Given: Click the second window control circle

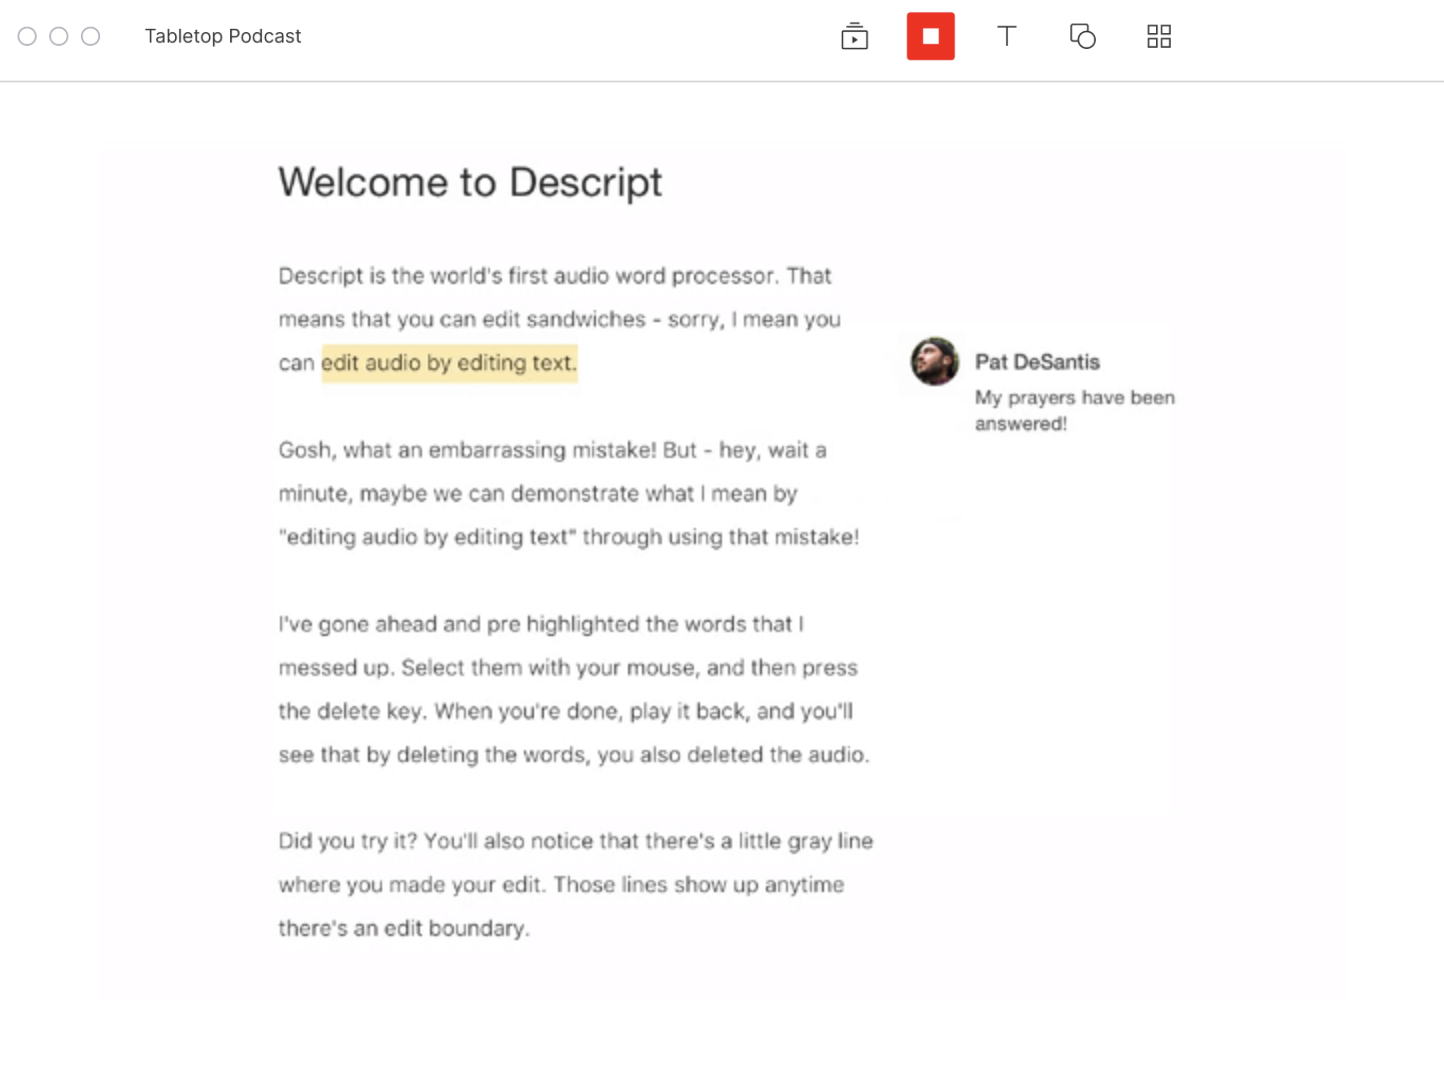Looking at the screenshot, I should point(59,36).
